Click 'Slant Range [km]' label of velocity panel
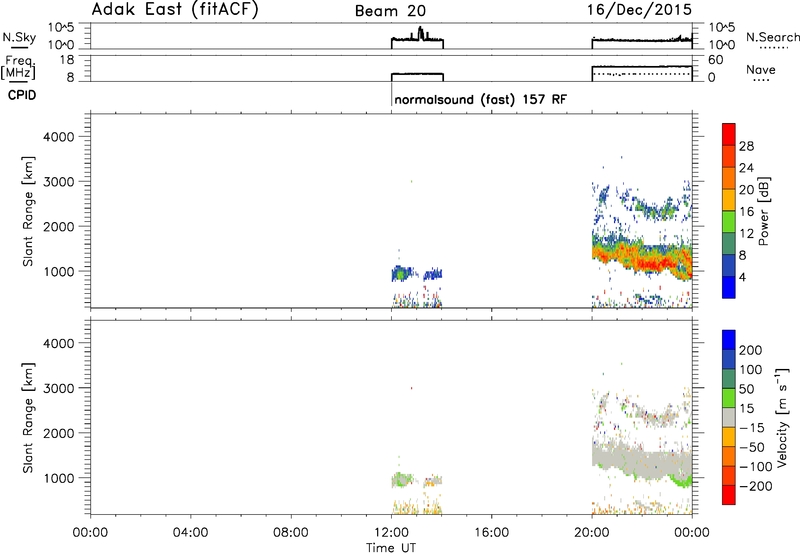The image size is (800, 554). click(x=28, y=418)
